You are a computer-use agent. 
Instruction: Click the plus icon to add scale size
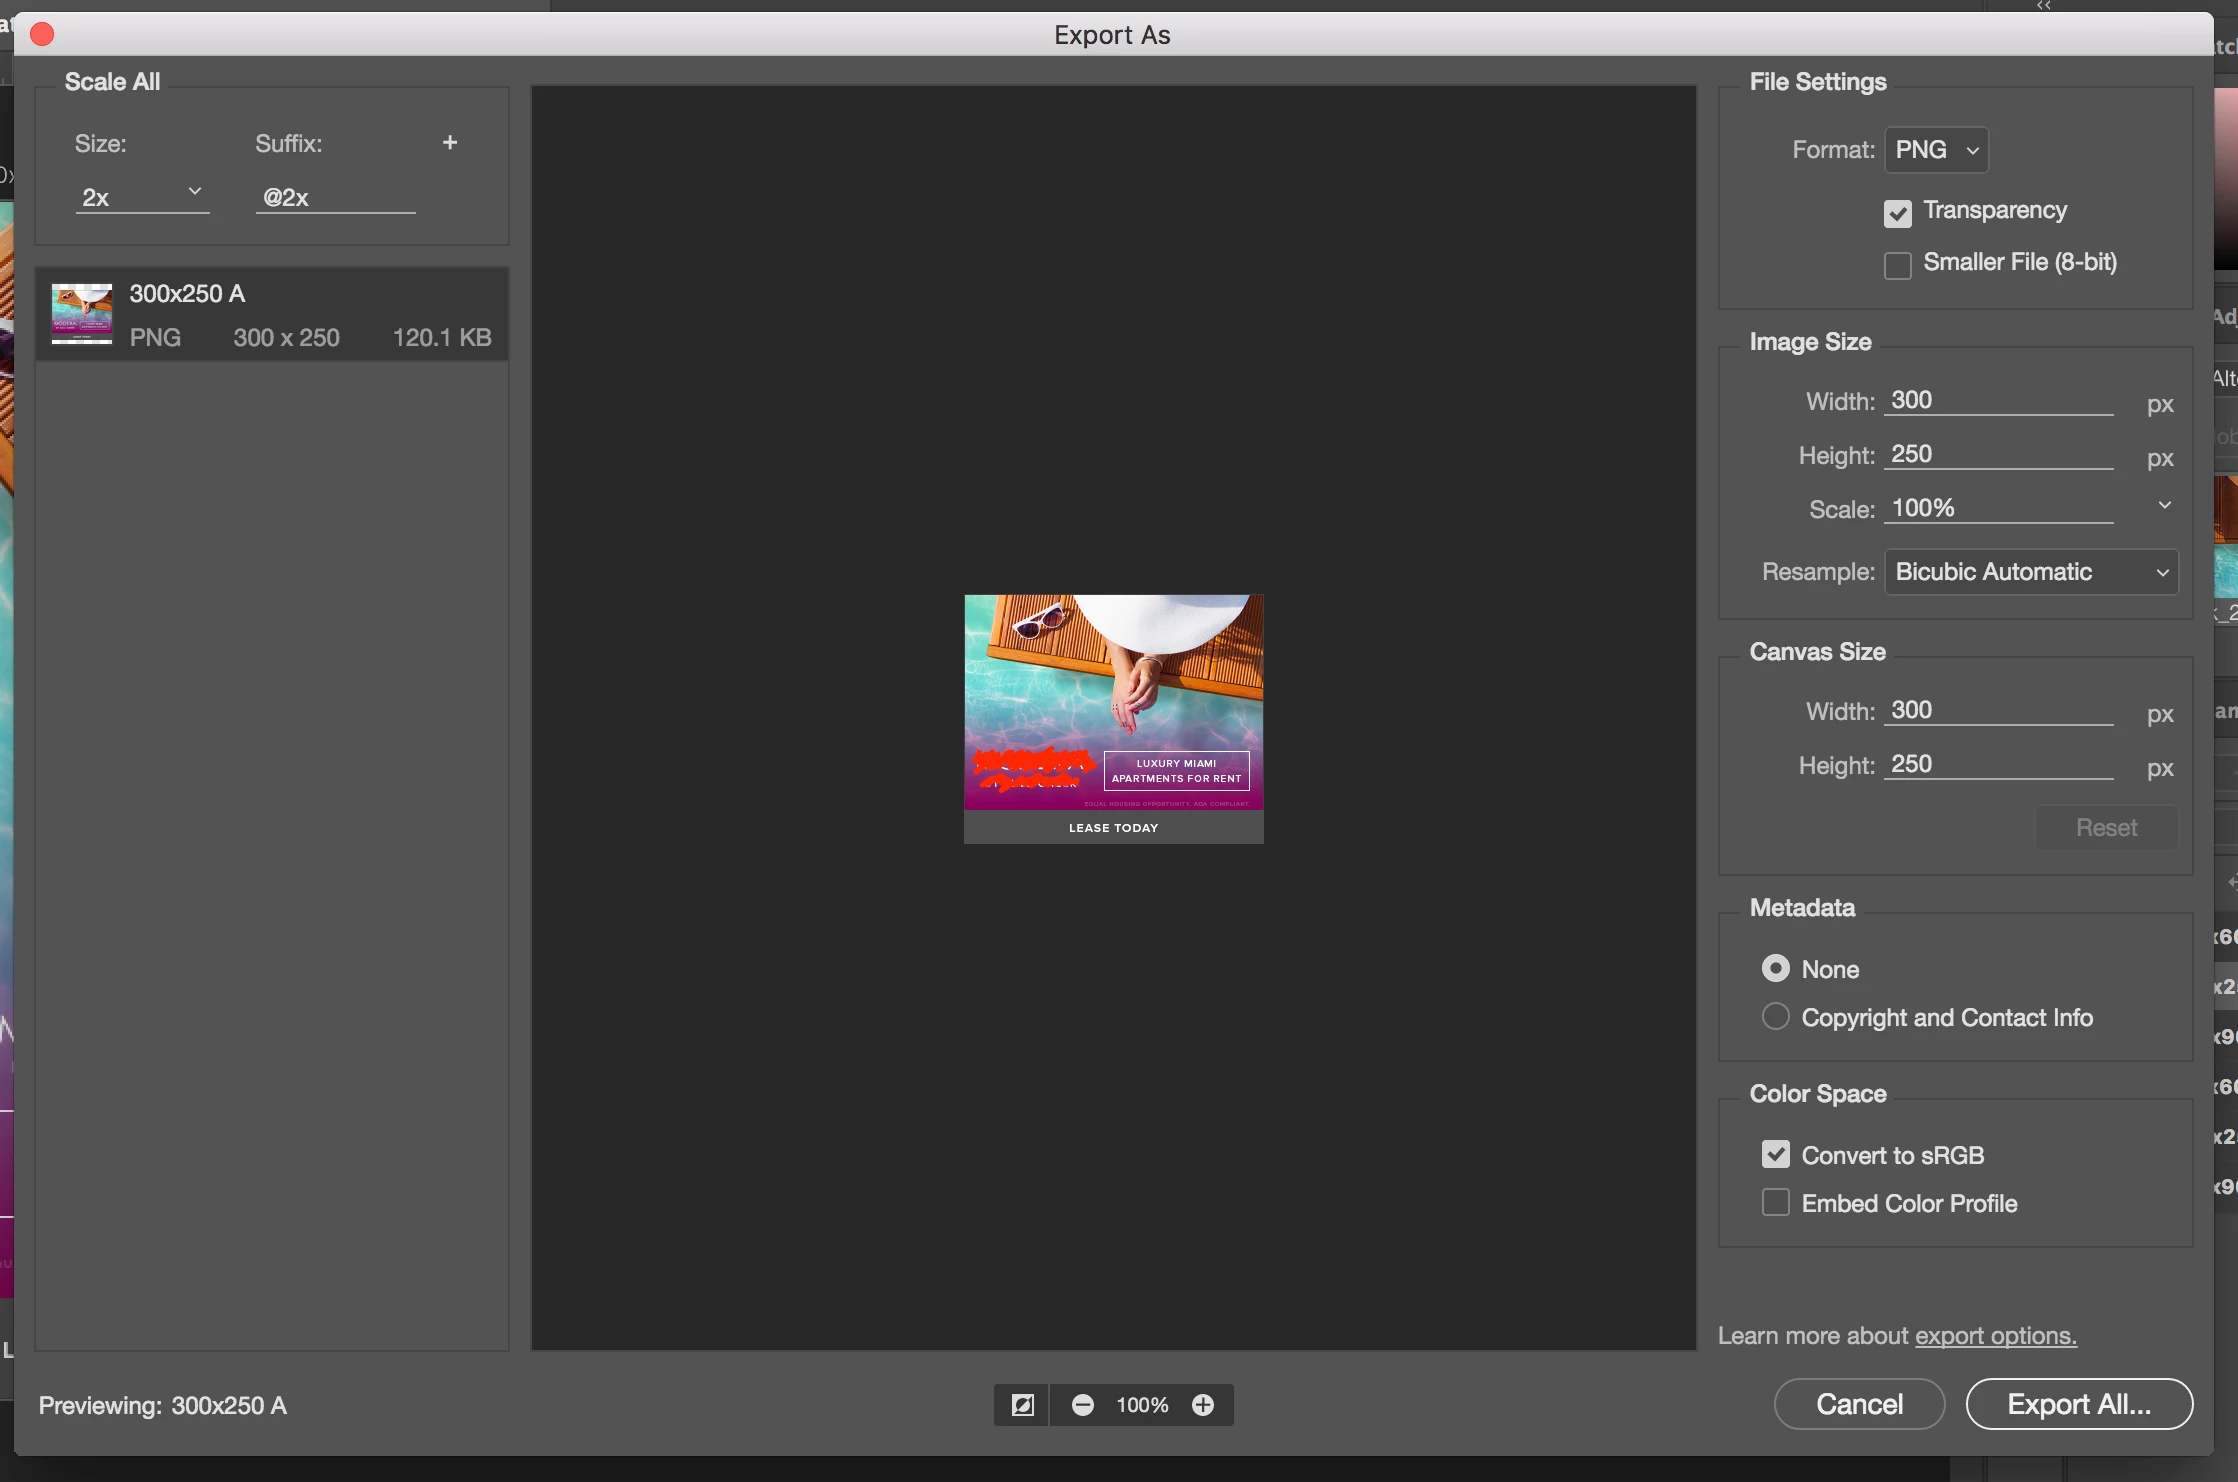tap(450, 143)
